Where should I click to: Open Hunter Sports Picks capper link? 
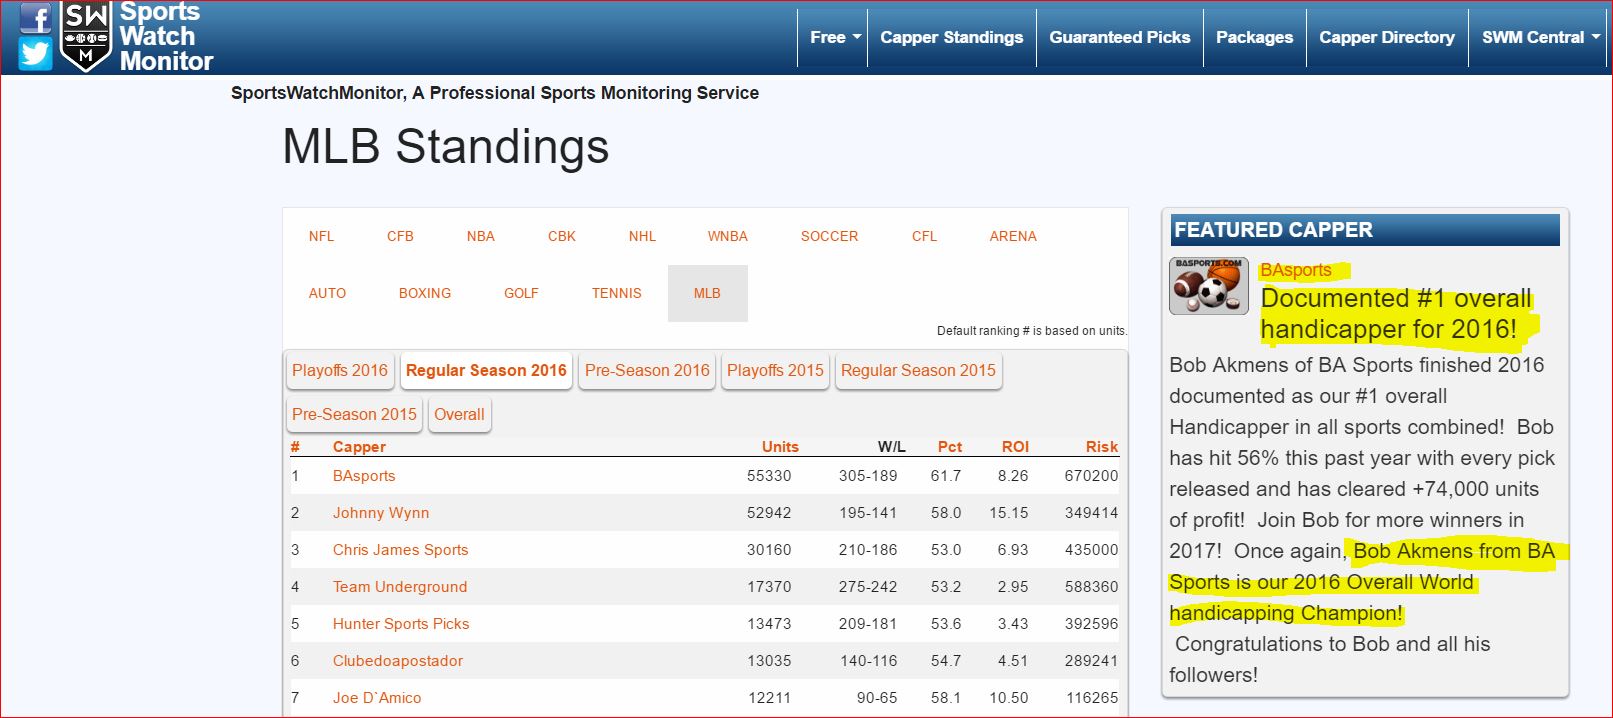click(401, 624)
